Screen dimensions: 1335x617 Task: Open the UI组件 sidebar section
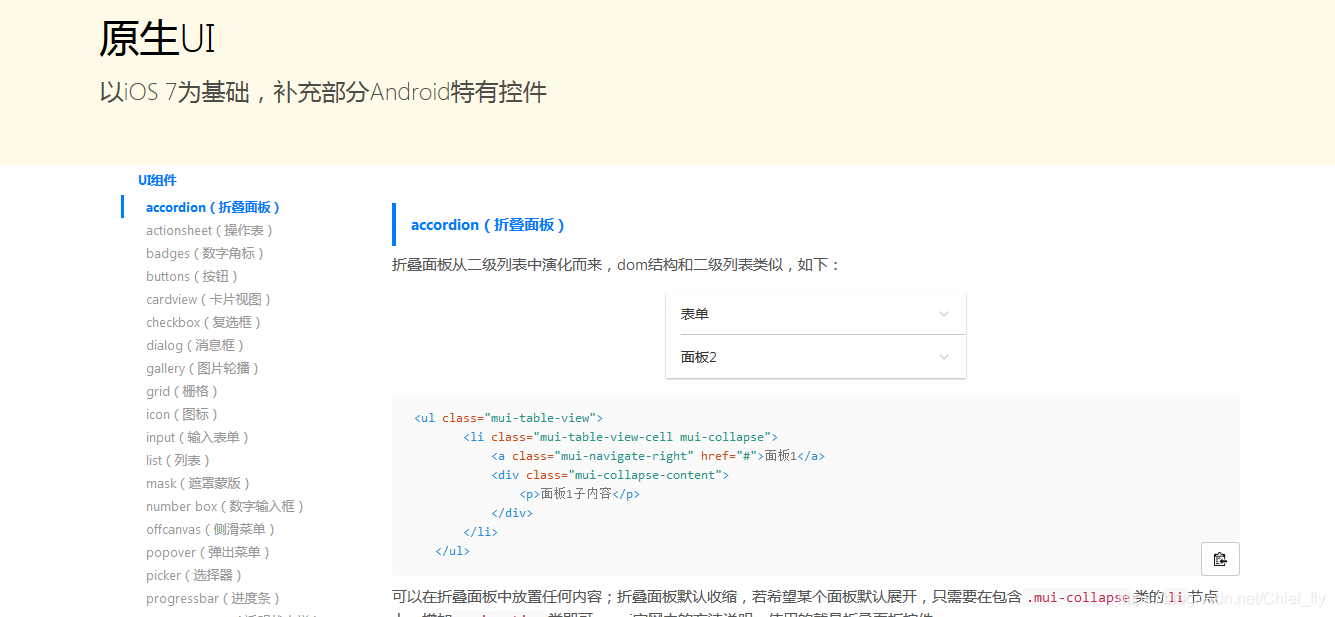(157, 180)
